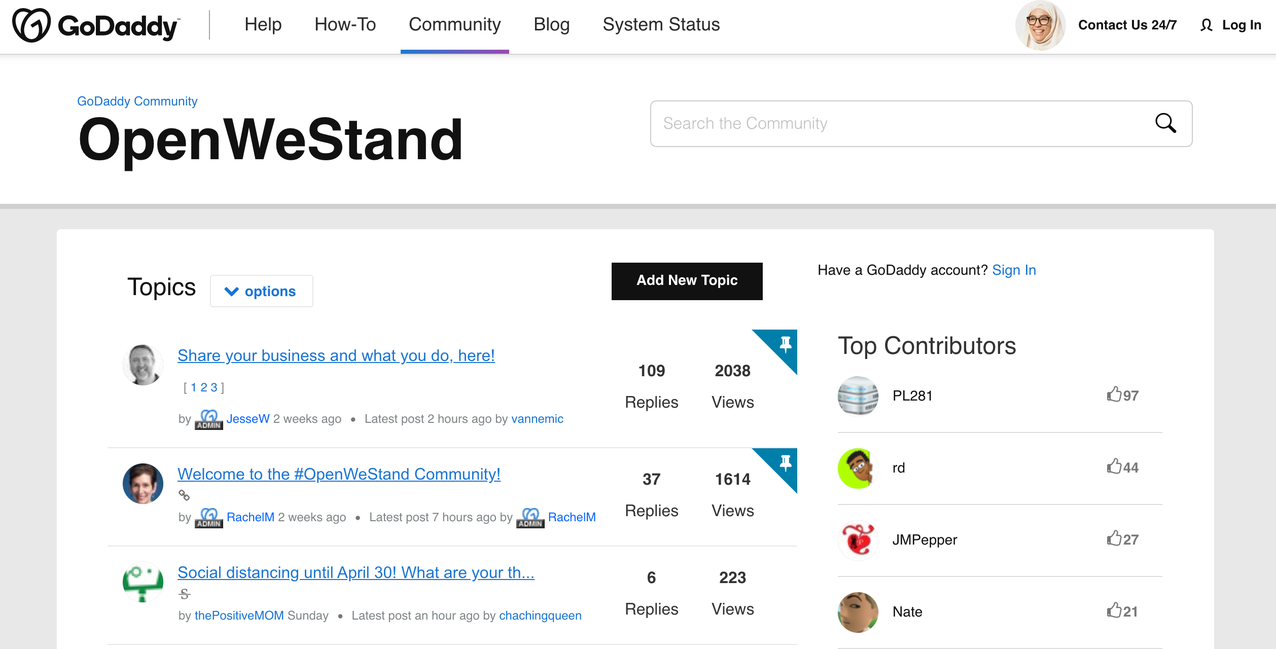1276x649 pixels.
Task: Click thumbs-up icon next to 27
Action: (x=1114, y=539)
